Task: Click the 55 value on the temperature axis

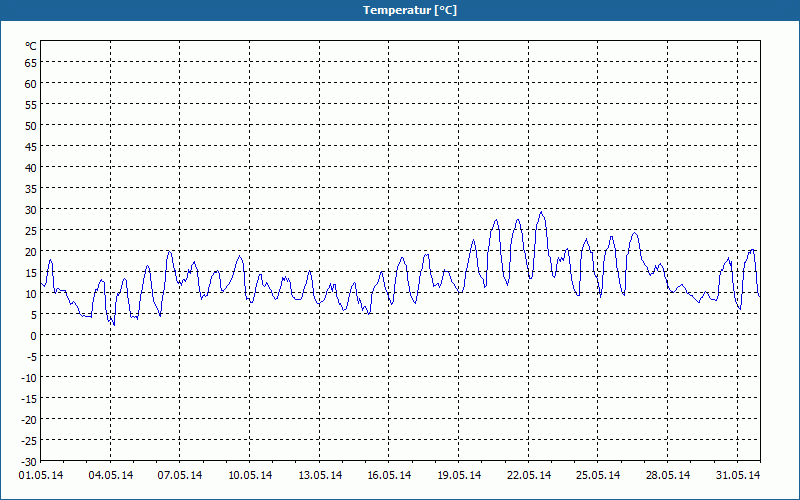Action: coord(31,105)
